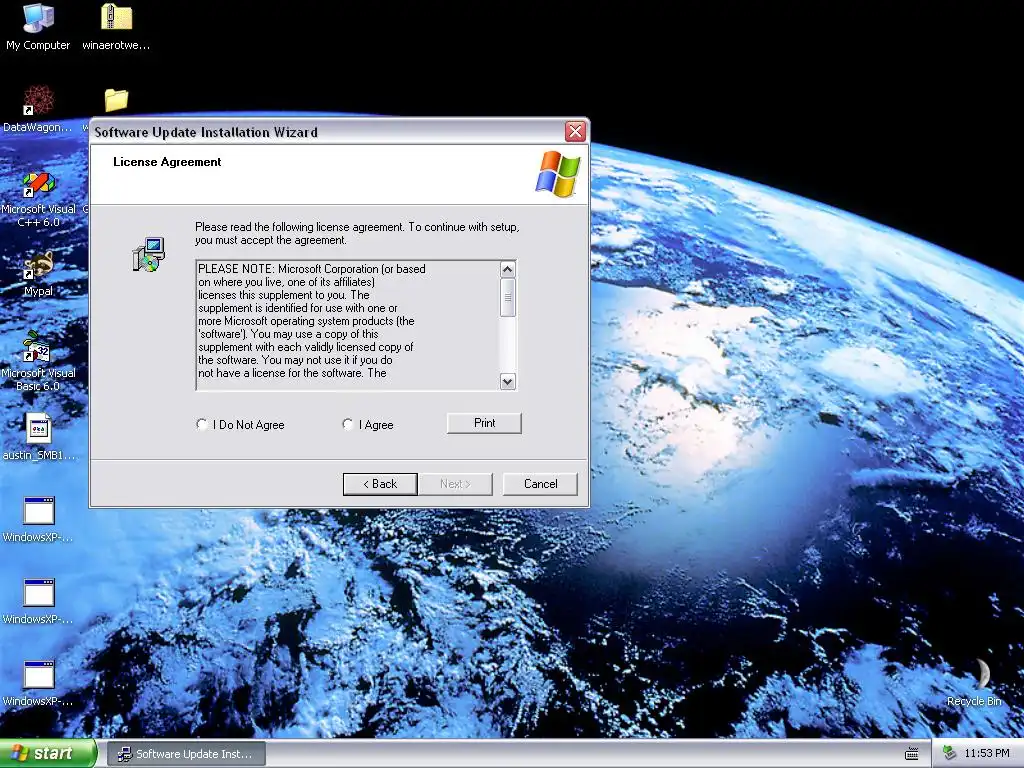Viewport: 1024px width, 768px height.
Task: Close the Software Update Installation Wizard
Action: tap(575, 132)
